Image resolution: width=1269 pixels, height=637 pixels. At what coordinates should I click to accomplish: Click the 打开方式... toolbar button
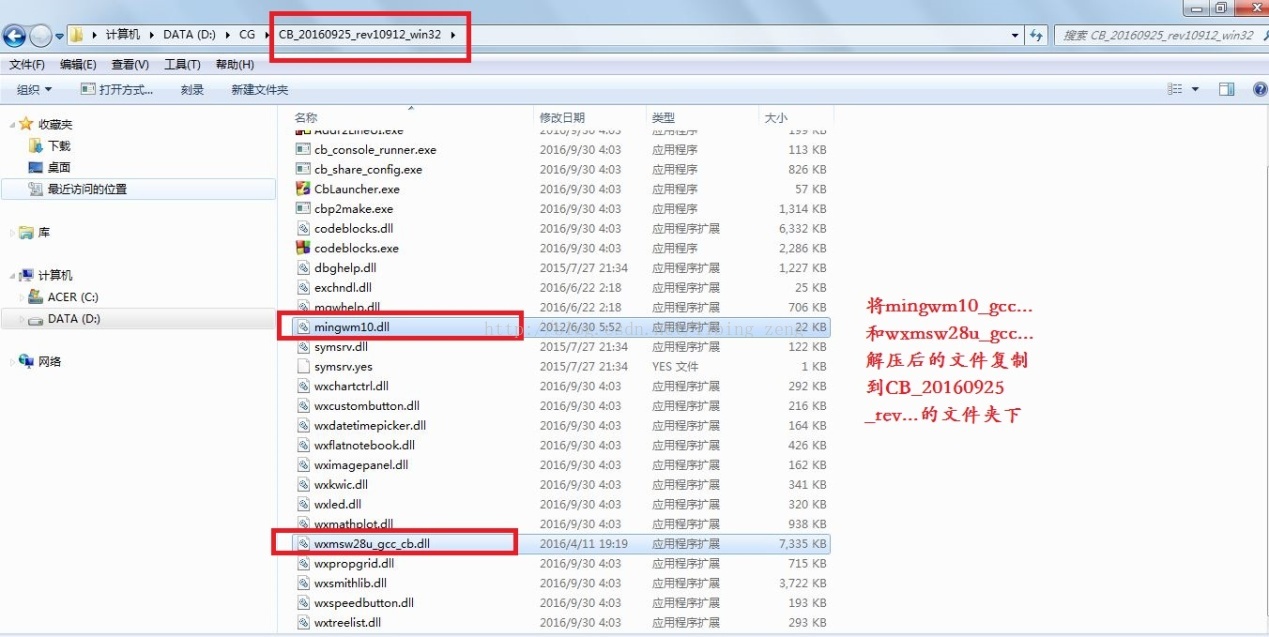click(117, 90)
